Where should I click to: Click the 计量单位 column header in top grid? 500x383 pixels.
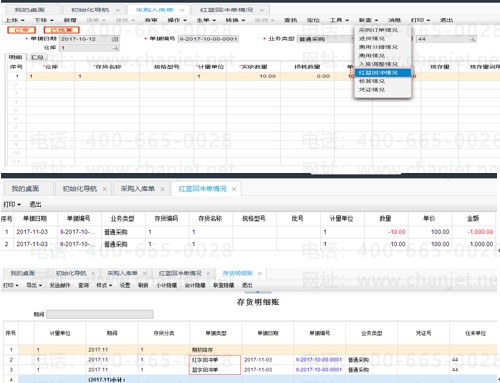click(x=210, y=67)
